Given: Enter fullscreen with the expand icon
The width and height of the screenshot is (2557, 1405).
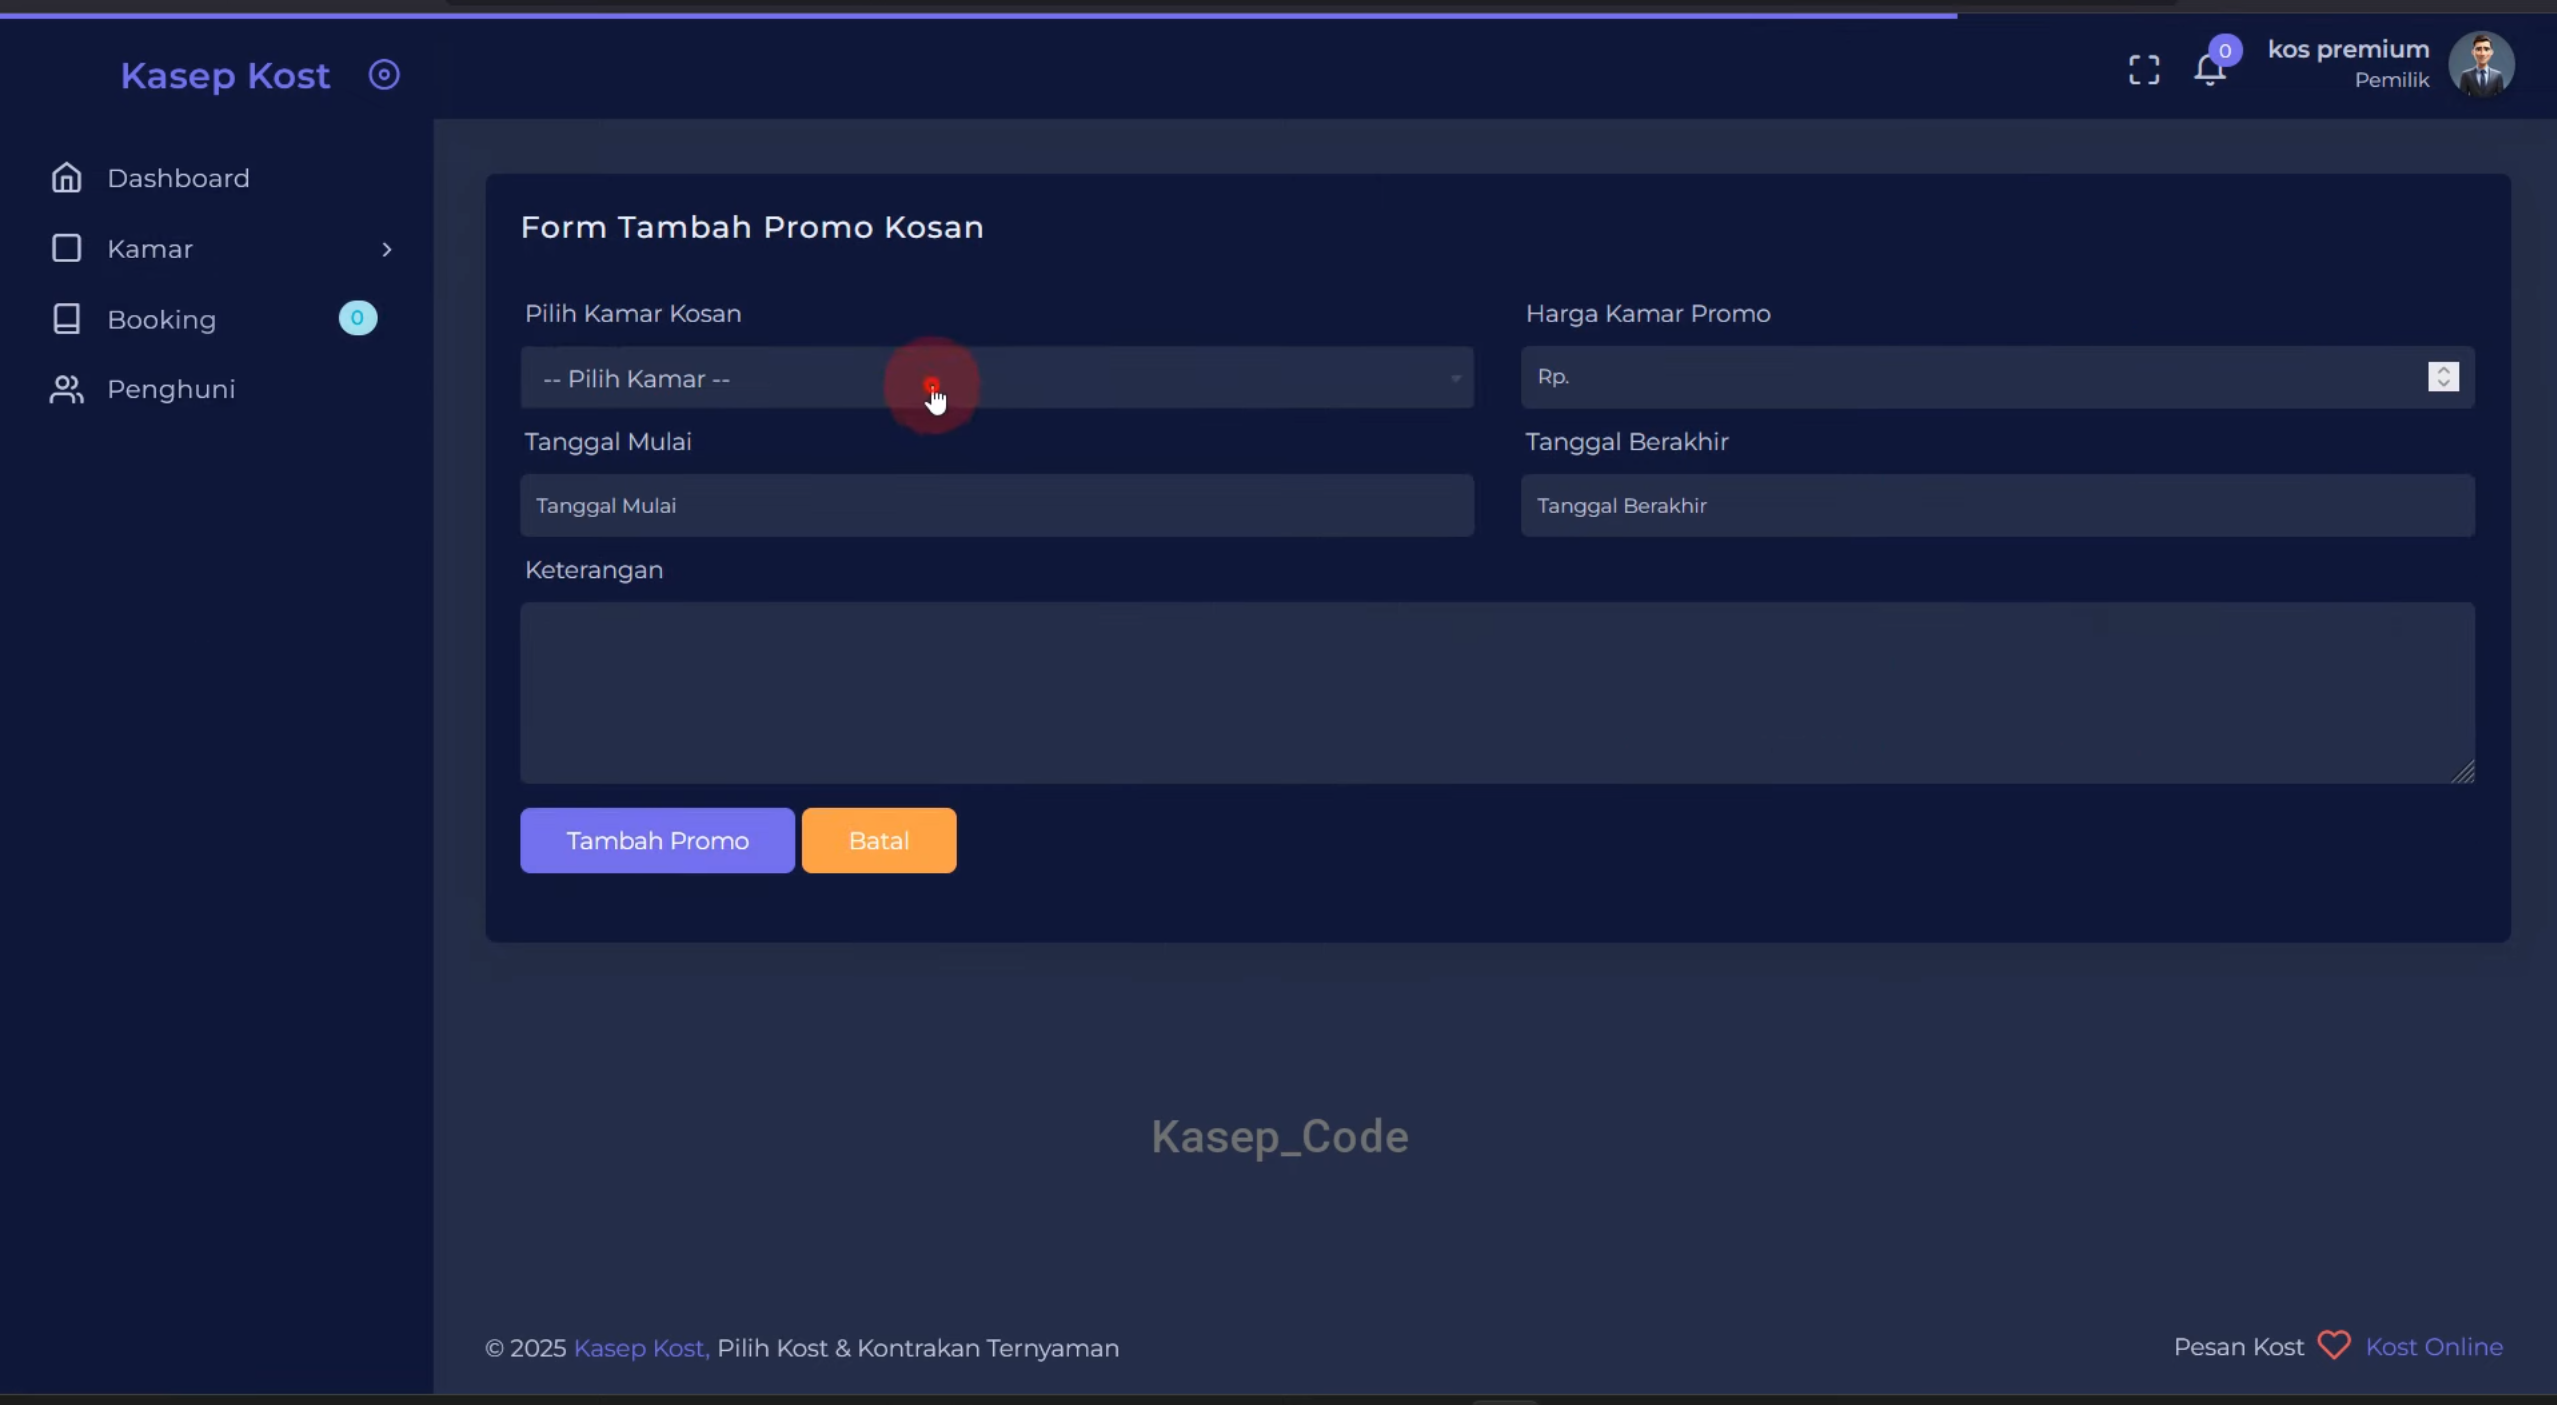Looking at the screenshot, I should coord(2144,70).
